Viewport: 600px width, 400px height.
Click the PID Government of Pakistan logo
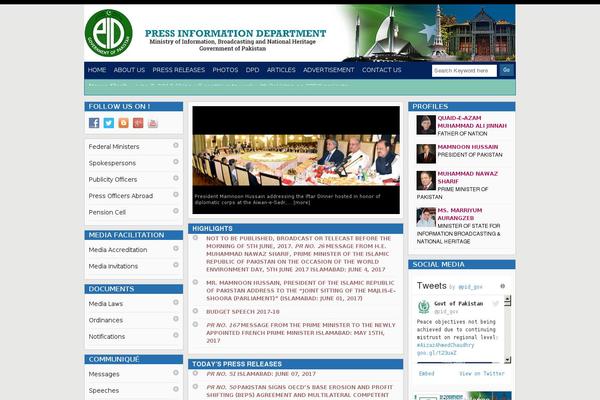coord(108,33)
